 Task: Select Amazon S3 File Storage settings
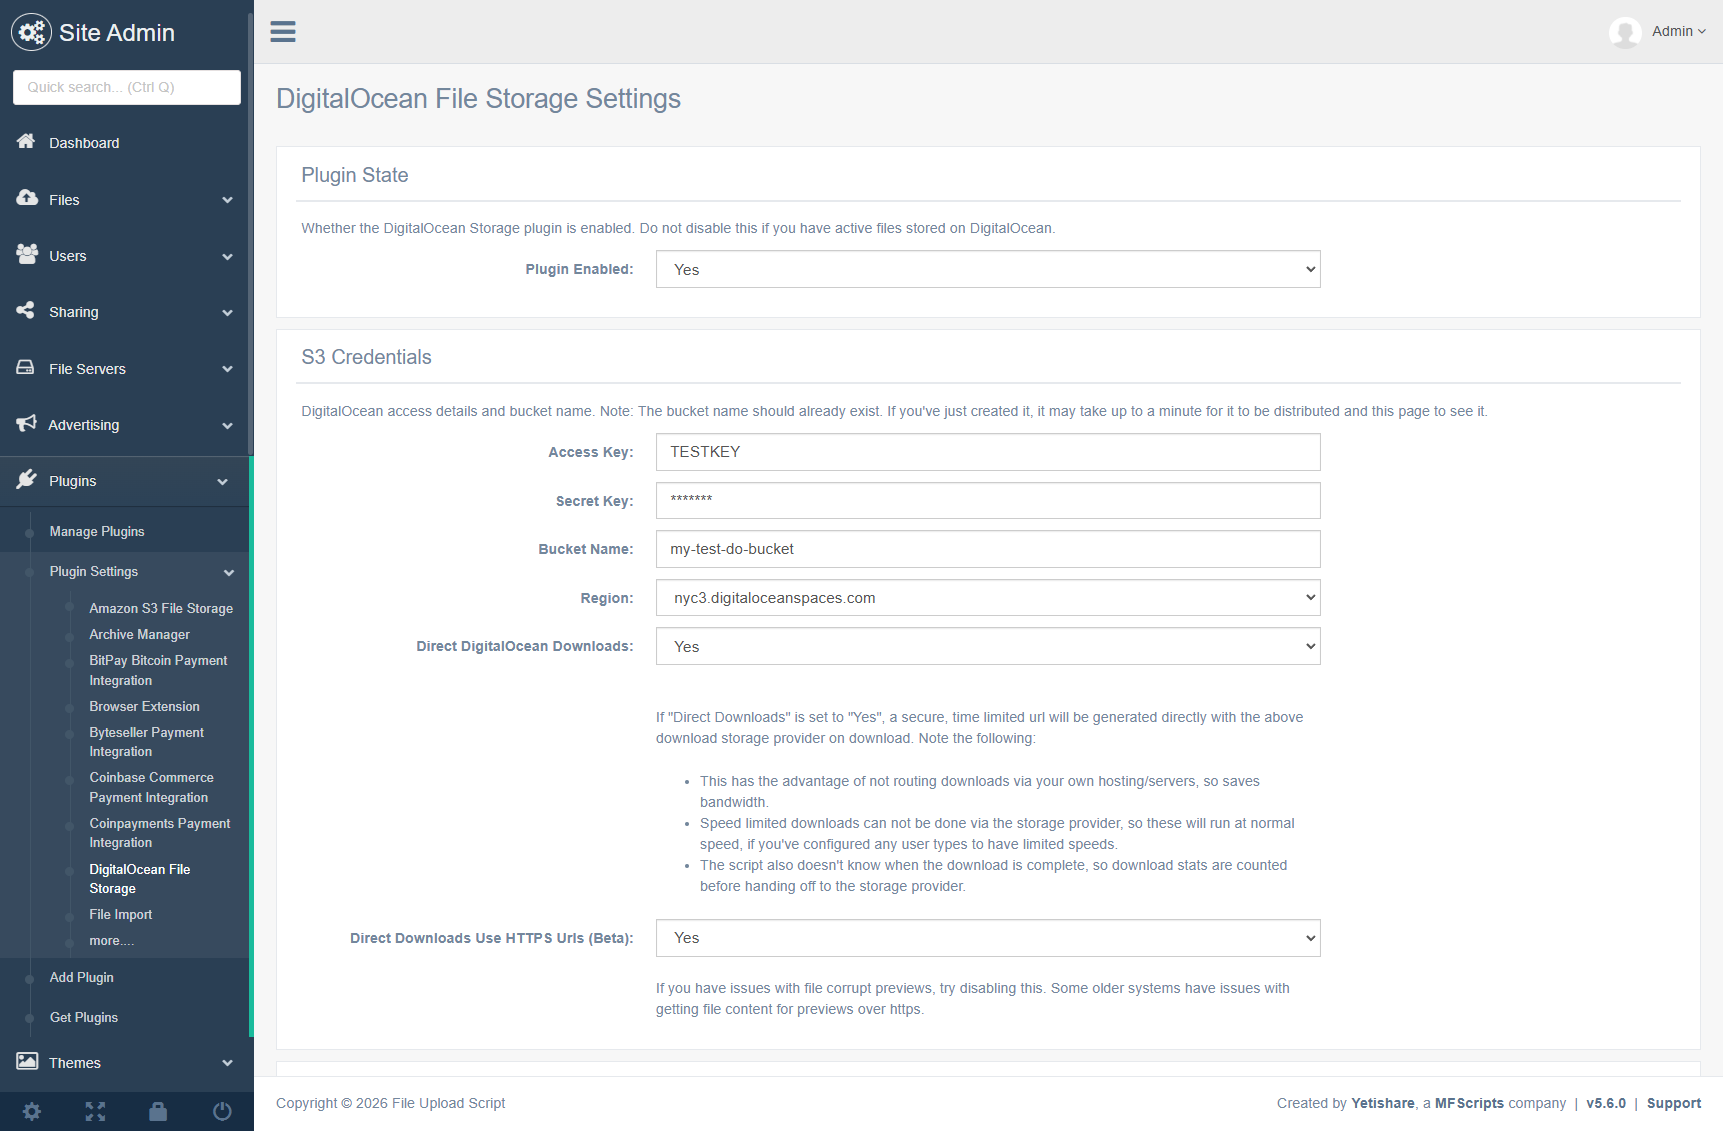point(161,608)
